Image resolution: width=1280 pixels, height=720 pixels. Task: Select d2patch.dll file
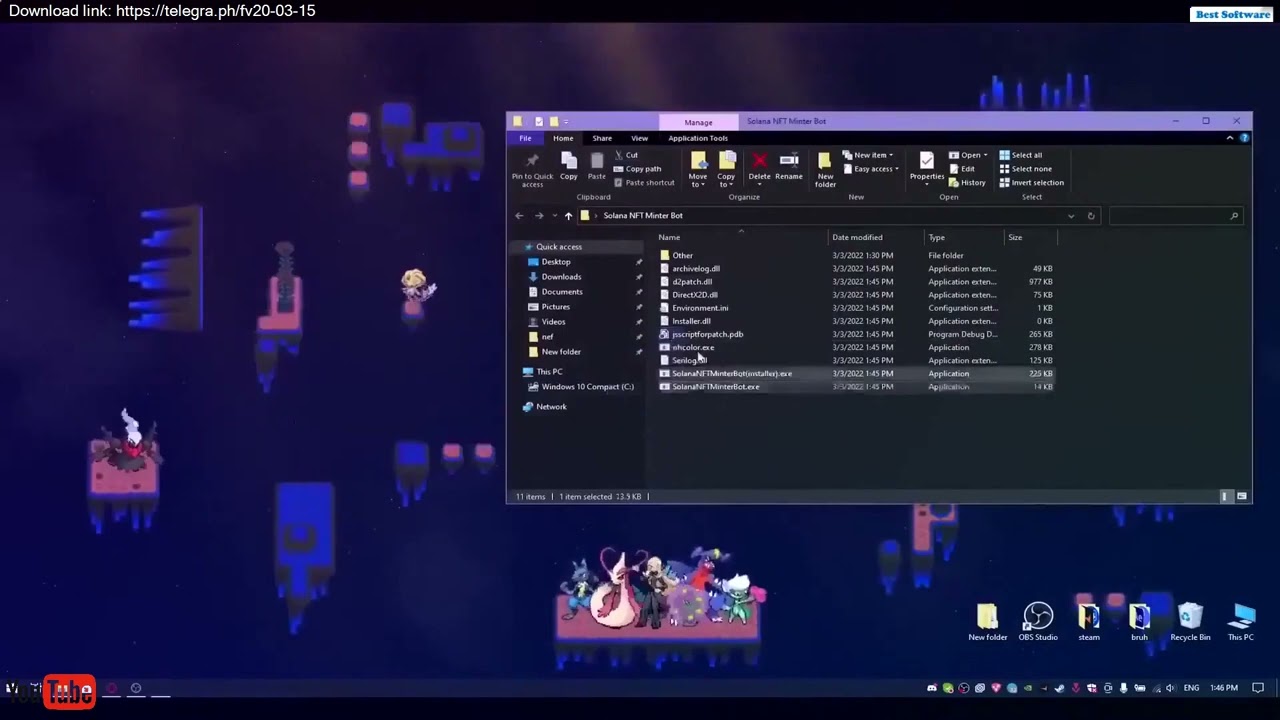692,282
